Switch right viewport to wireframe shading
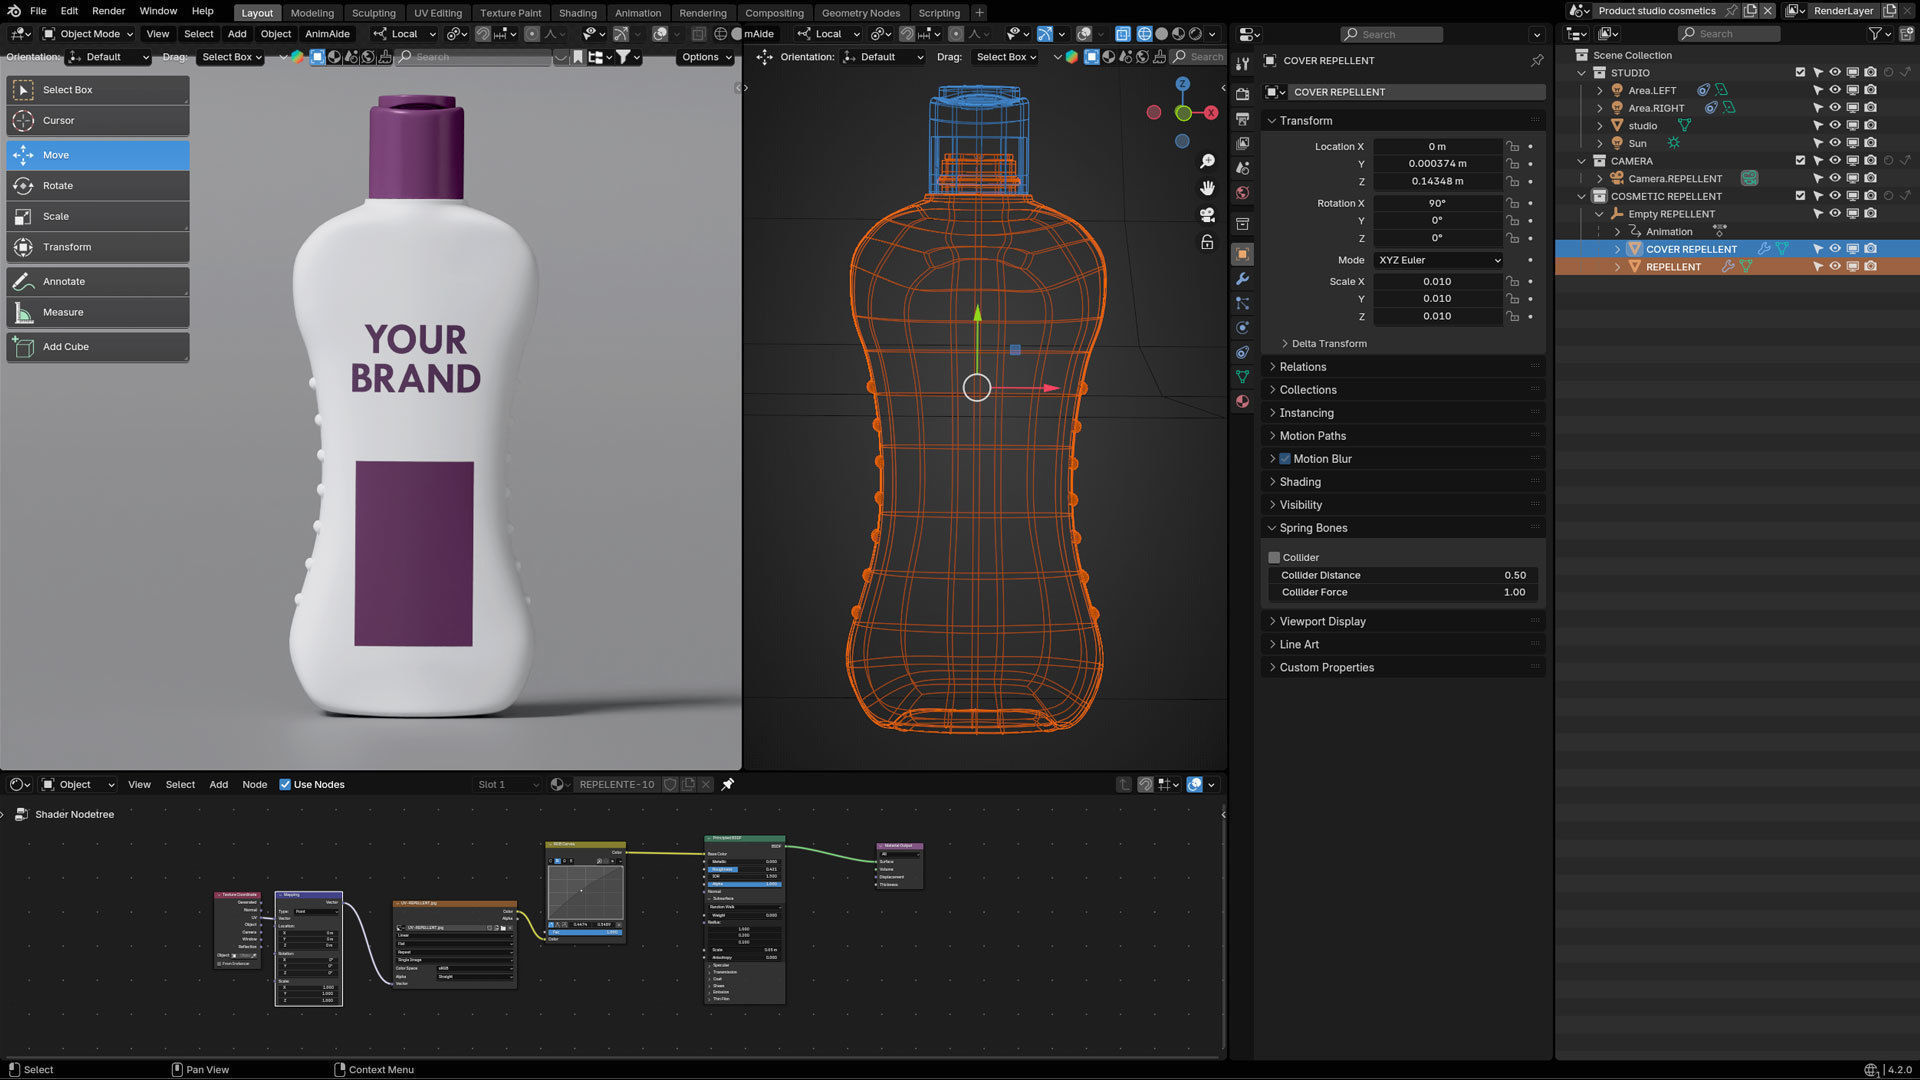Image resolution: width=1920 pixels, height=1080 pixels. (1144, 34)
